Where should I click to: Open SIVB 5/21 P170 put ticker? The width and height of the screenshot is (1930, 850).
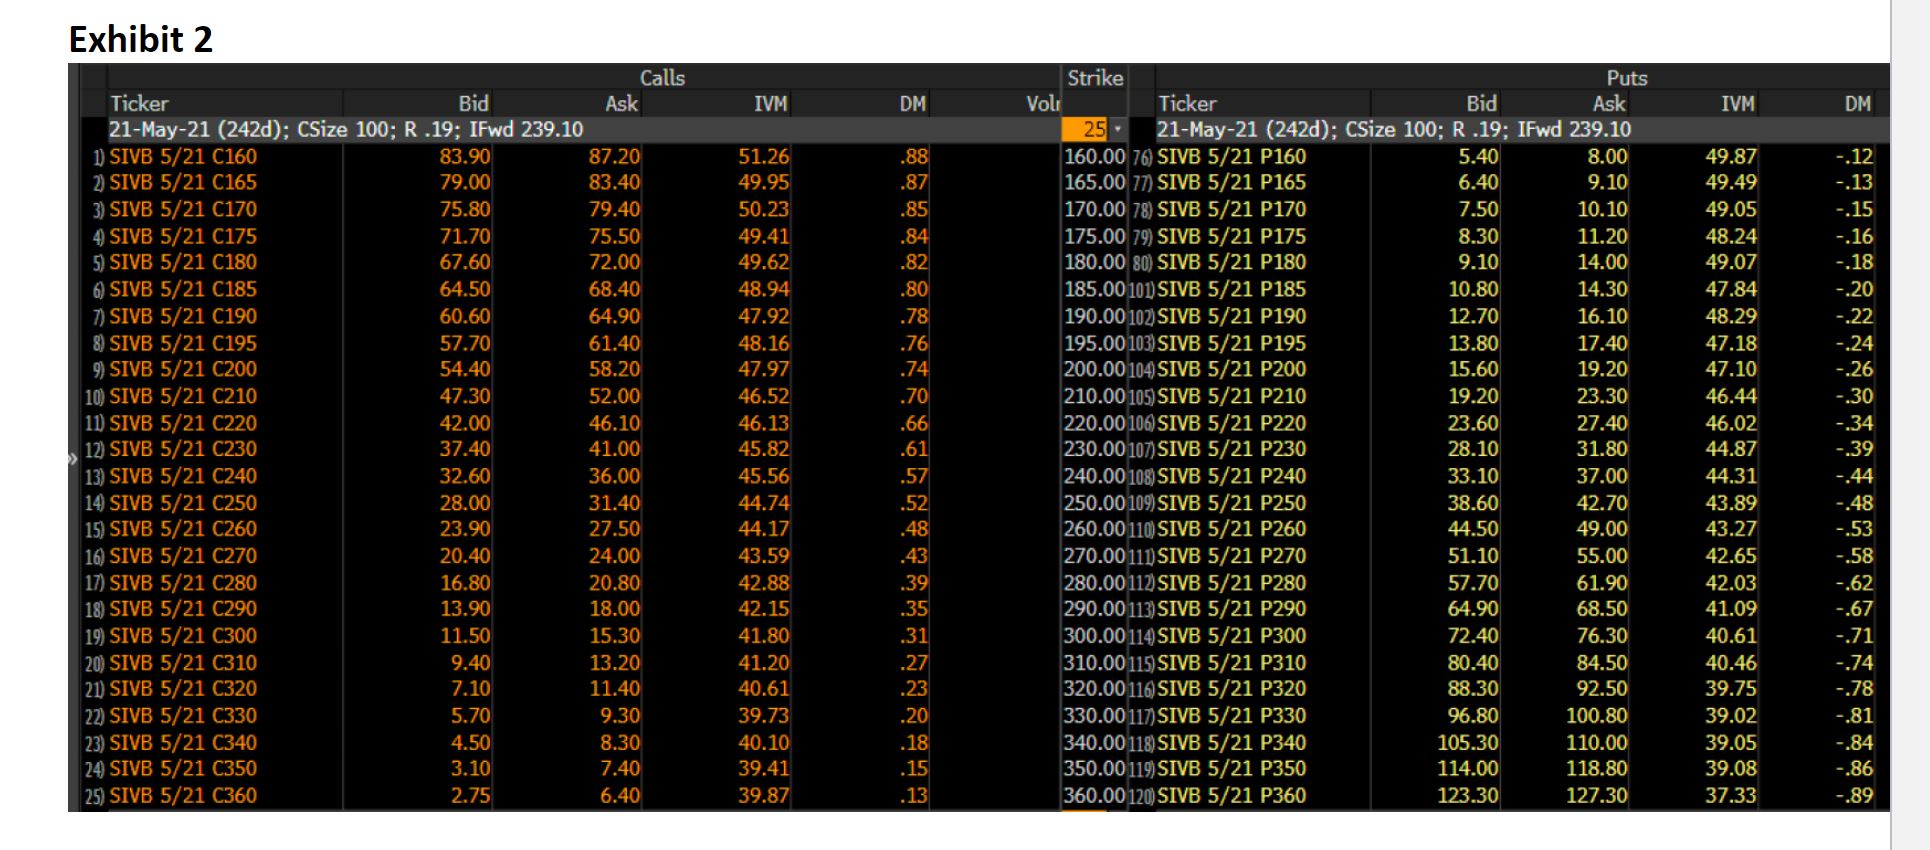click(1231, 209)
